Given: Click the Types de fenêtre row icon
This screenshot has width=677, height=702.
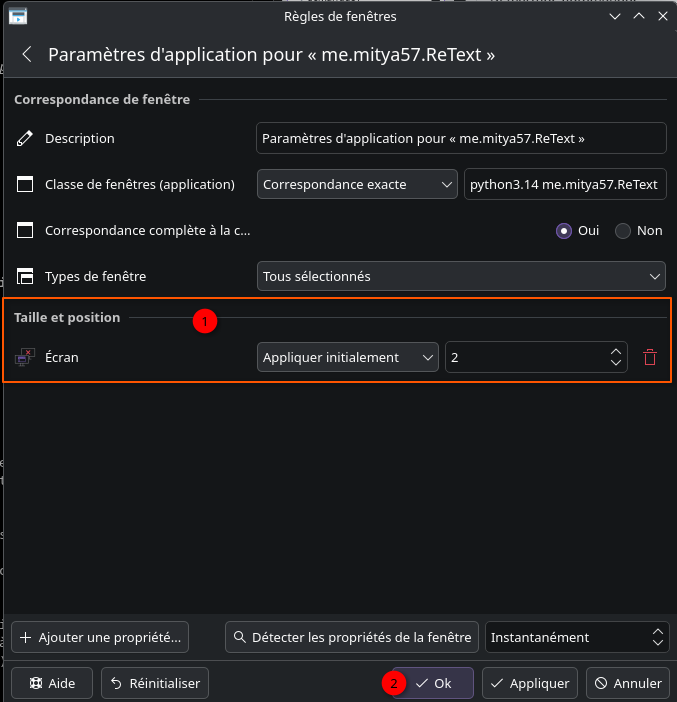Looking at the screenshot, I should pyautogui.click(x=25, y=276).
